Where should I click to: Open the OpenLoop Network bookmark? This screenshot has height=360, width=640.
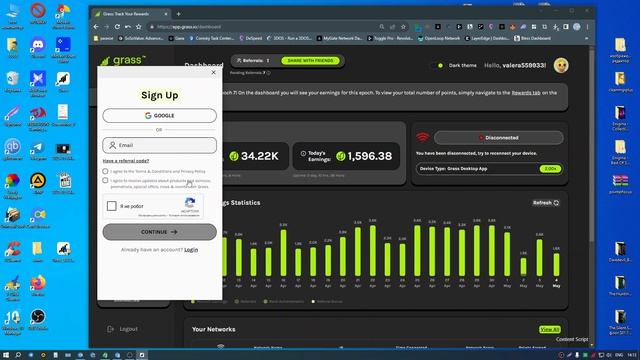pyautogui.click(x=439, y=38)
